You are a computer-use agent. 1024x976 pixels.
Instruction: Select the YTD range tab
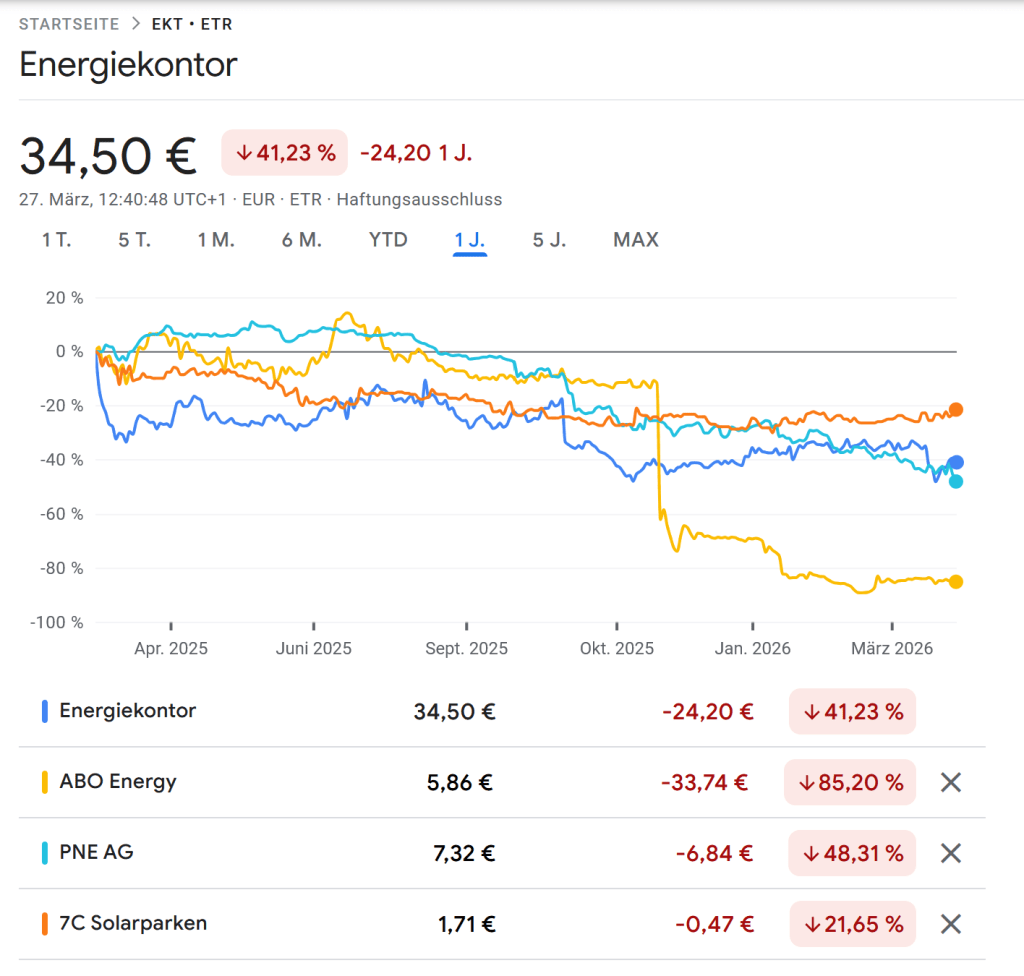(x=388, y=240)
